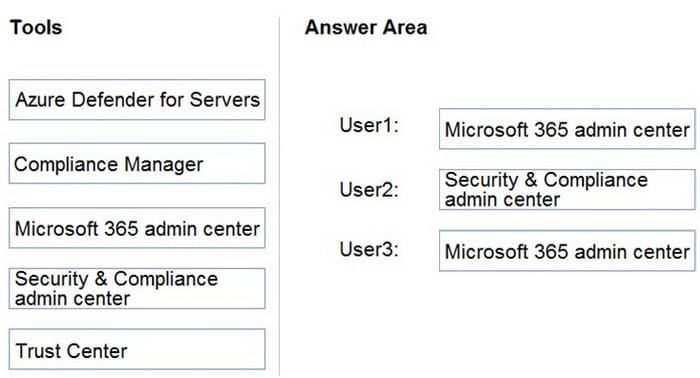This screenshot has height=378, width=700.
Task: Pick the two-line answer box beside User2
Action: coord(567,190)
